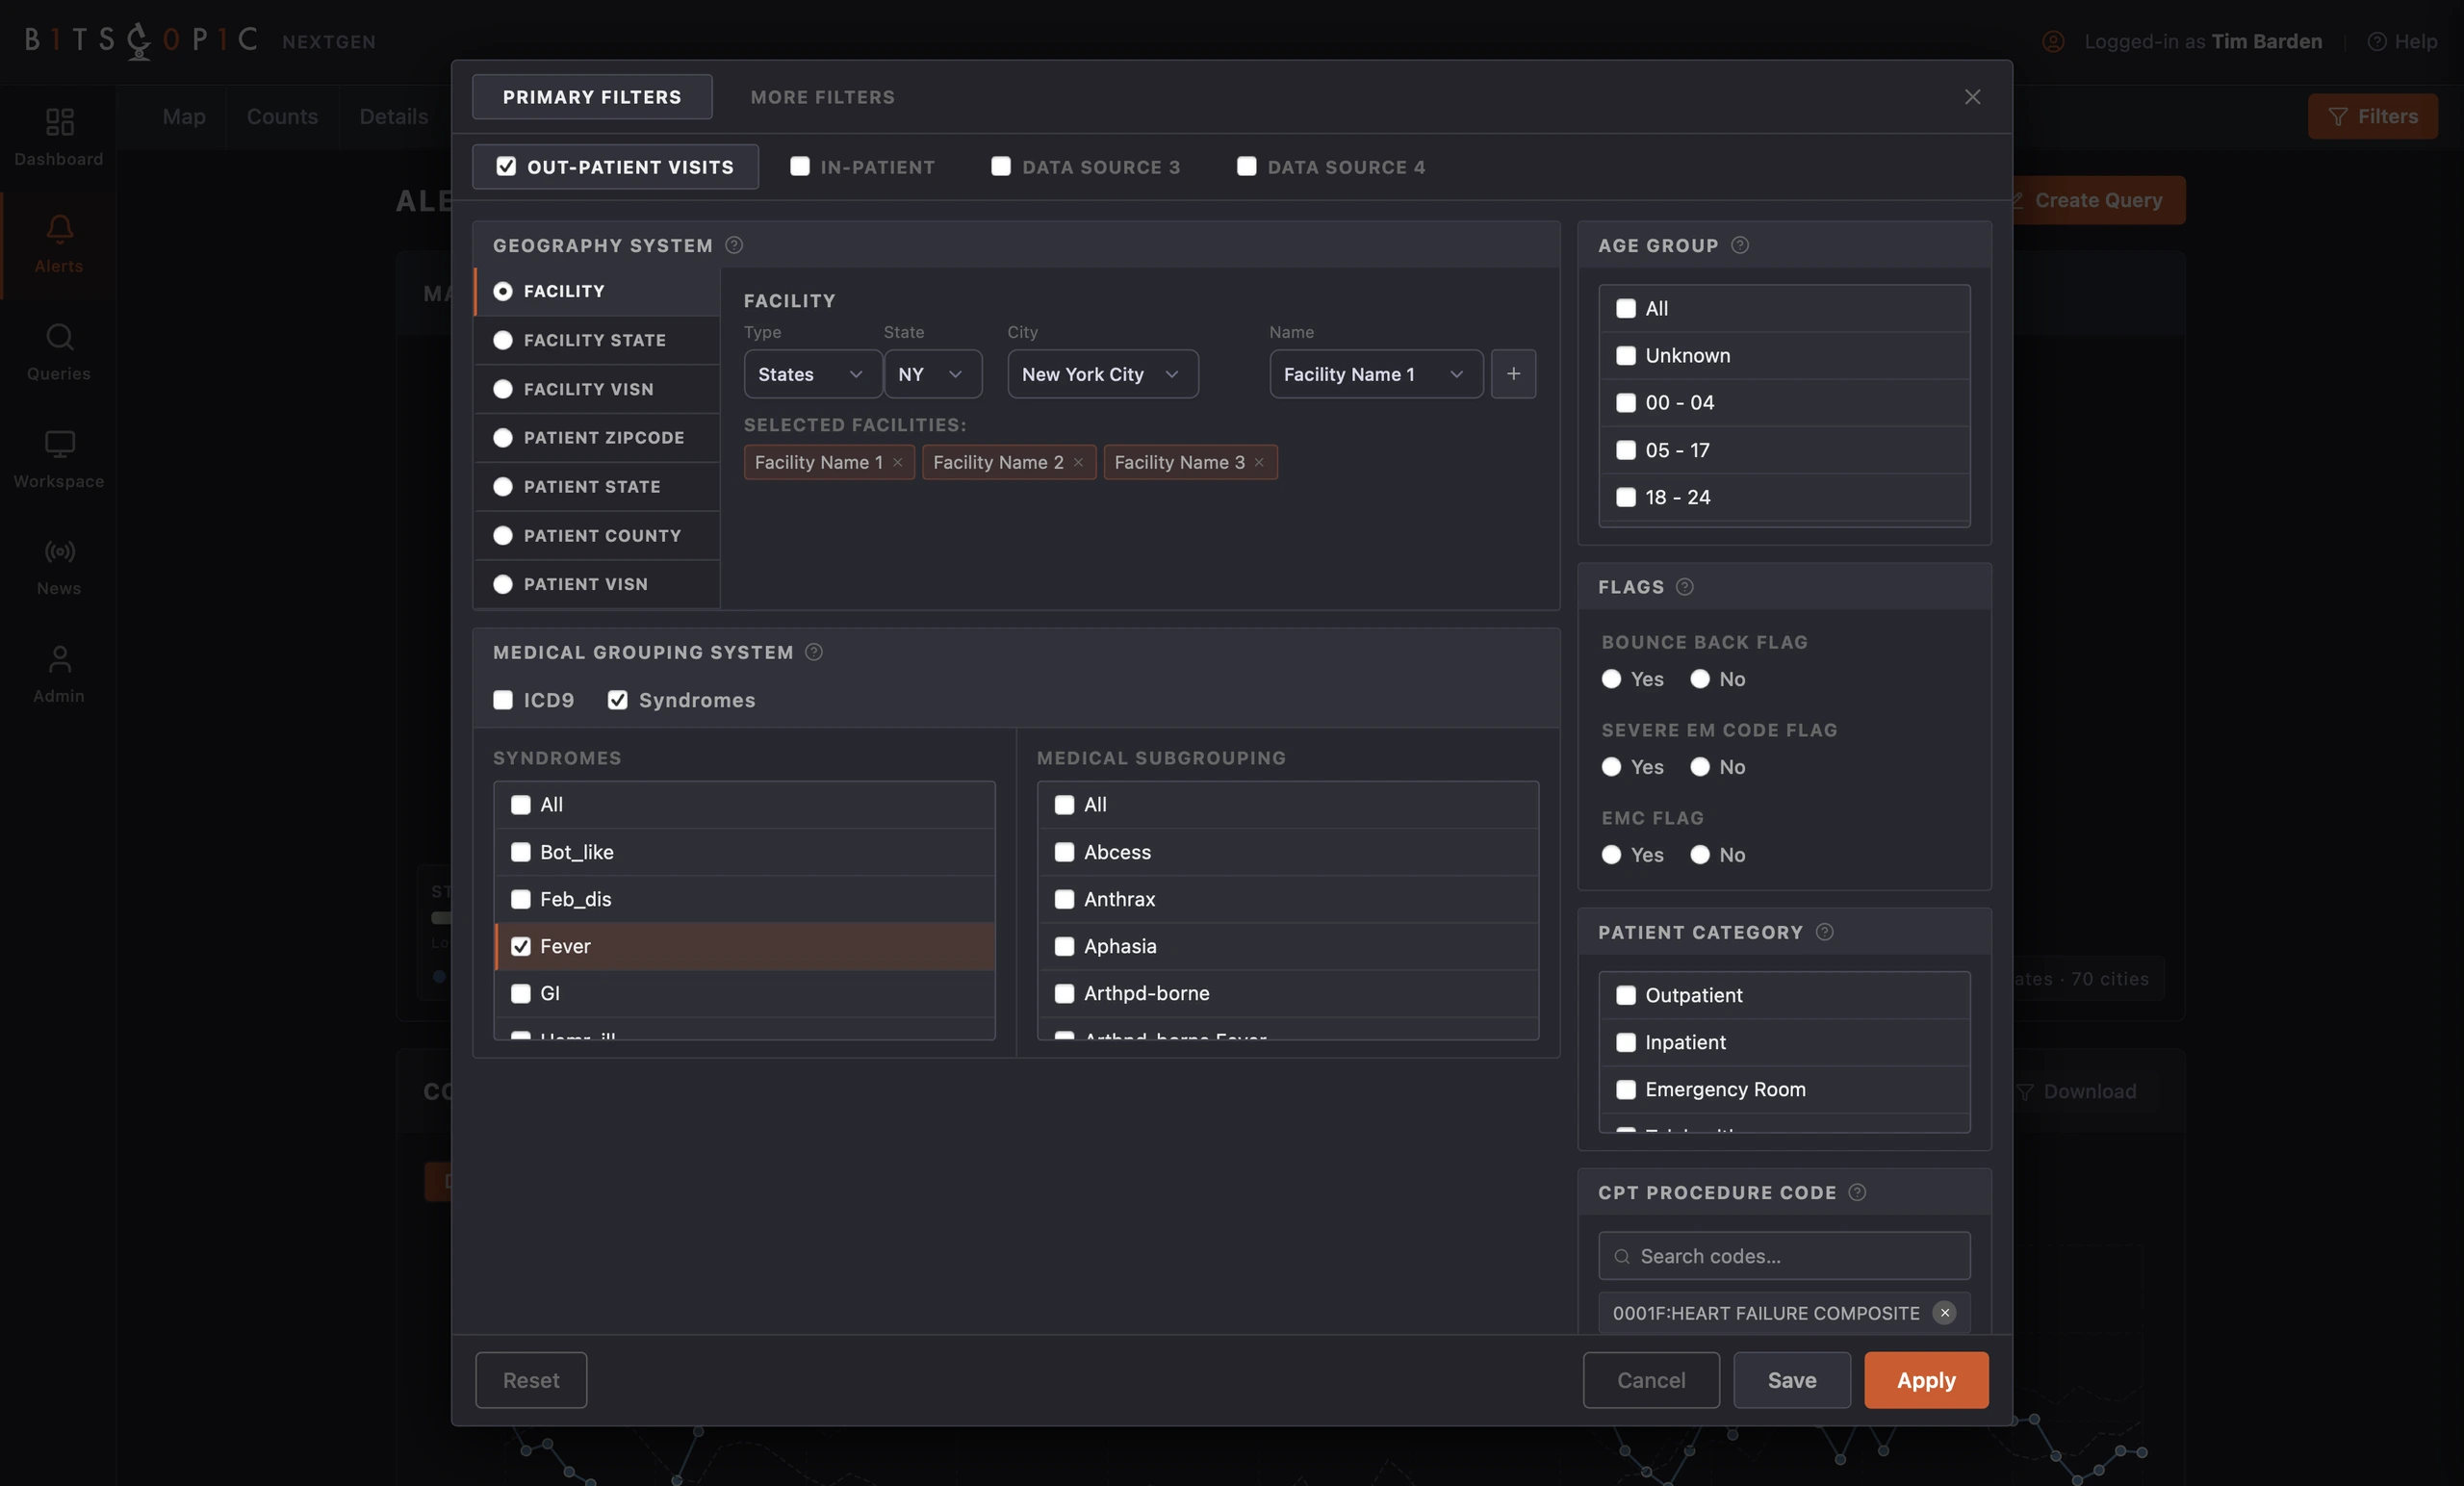The width and height of the screenshot is (2464, 1486).
Task: Show CPT Procedure Code help icon
Action: [x=1857, y=1192]
